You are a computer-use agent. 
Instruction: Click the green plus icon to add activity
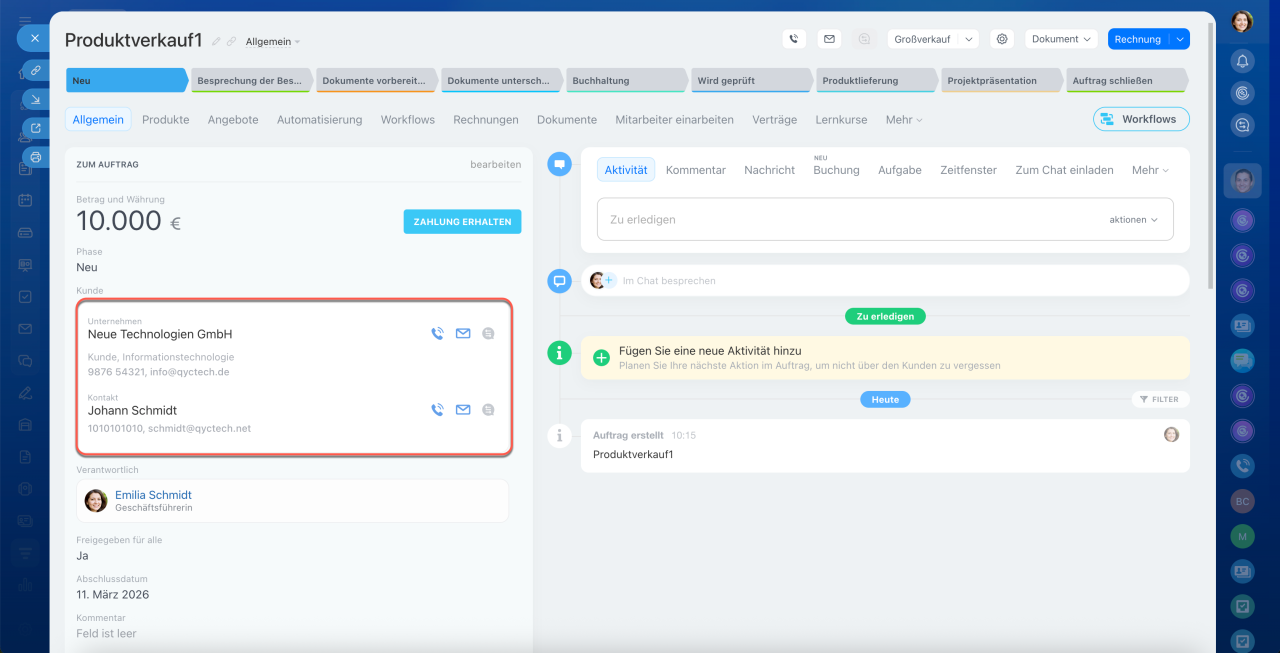click(601, 358)
